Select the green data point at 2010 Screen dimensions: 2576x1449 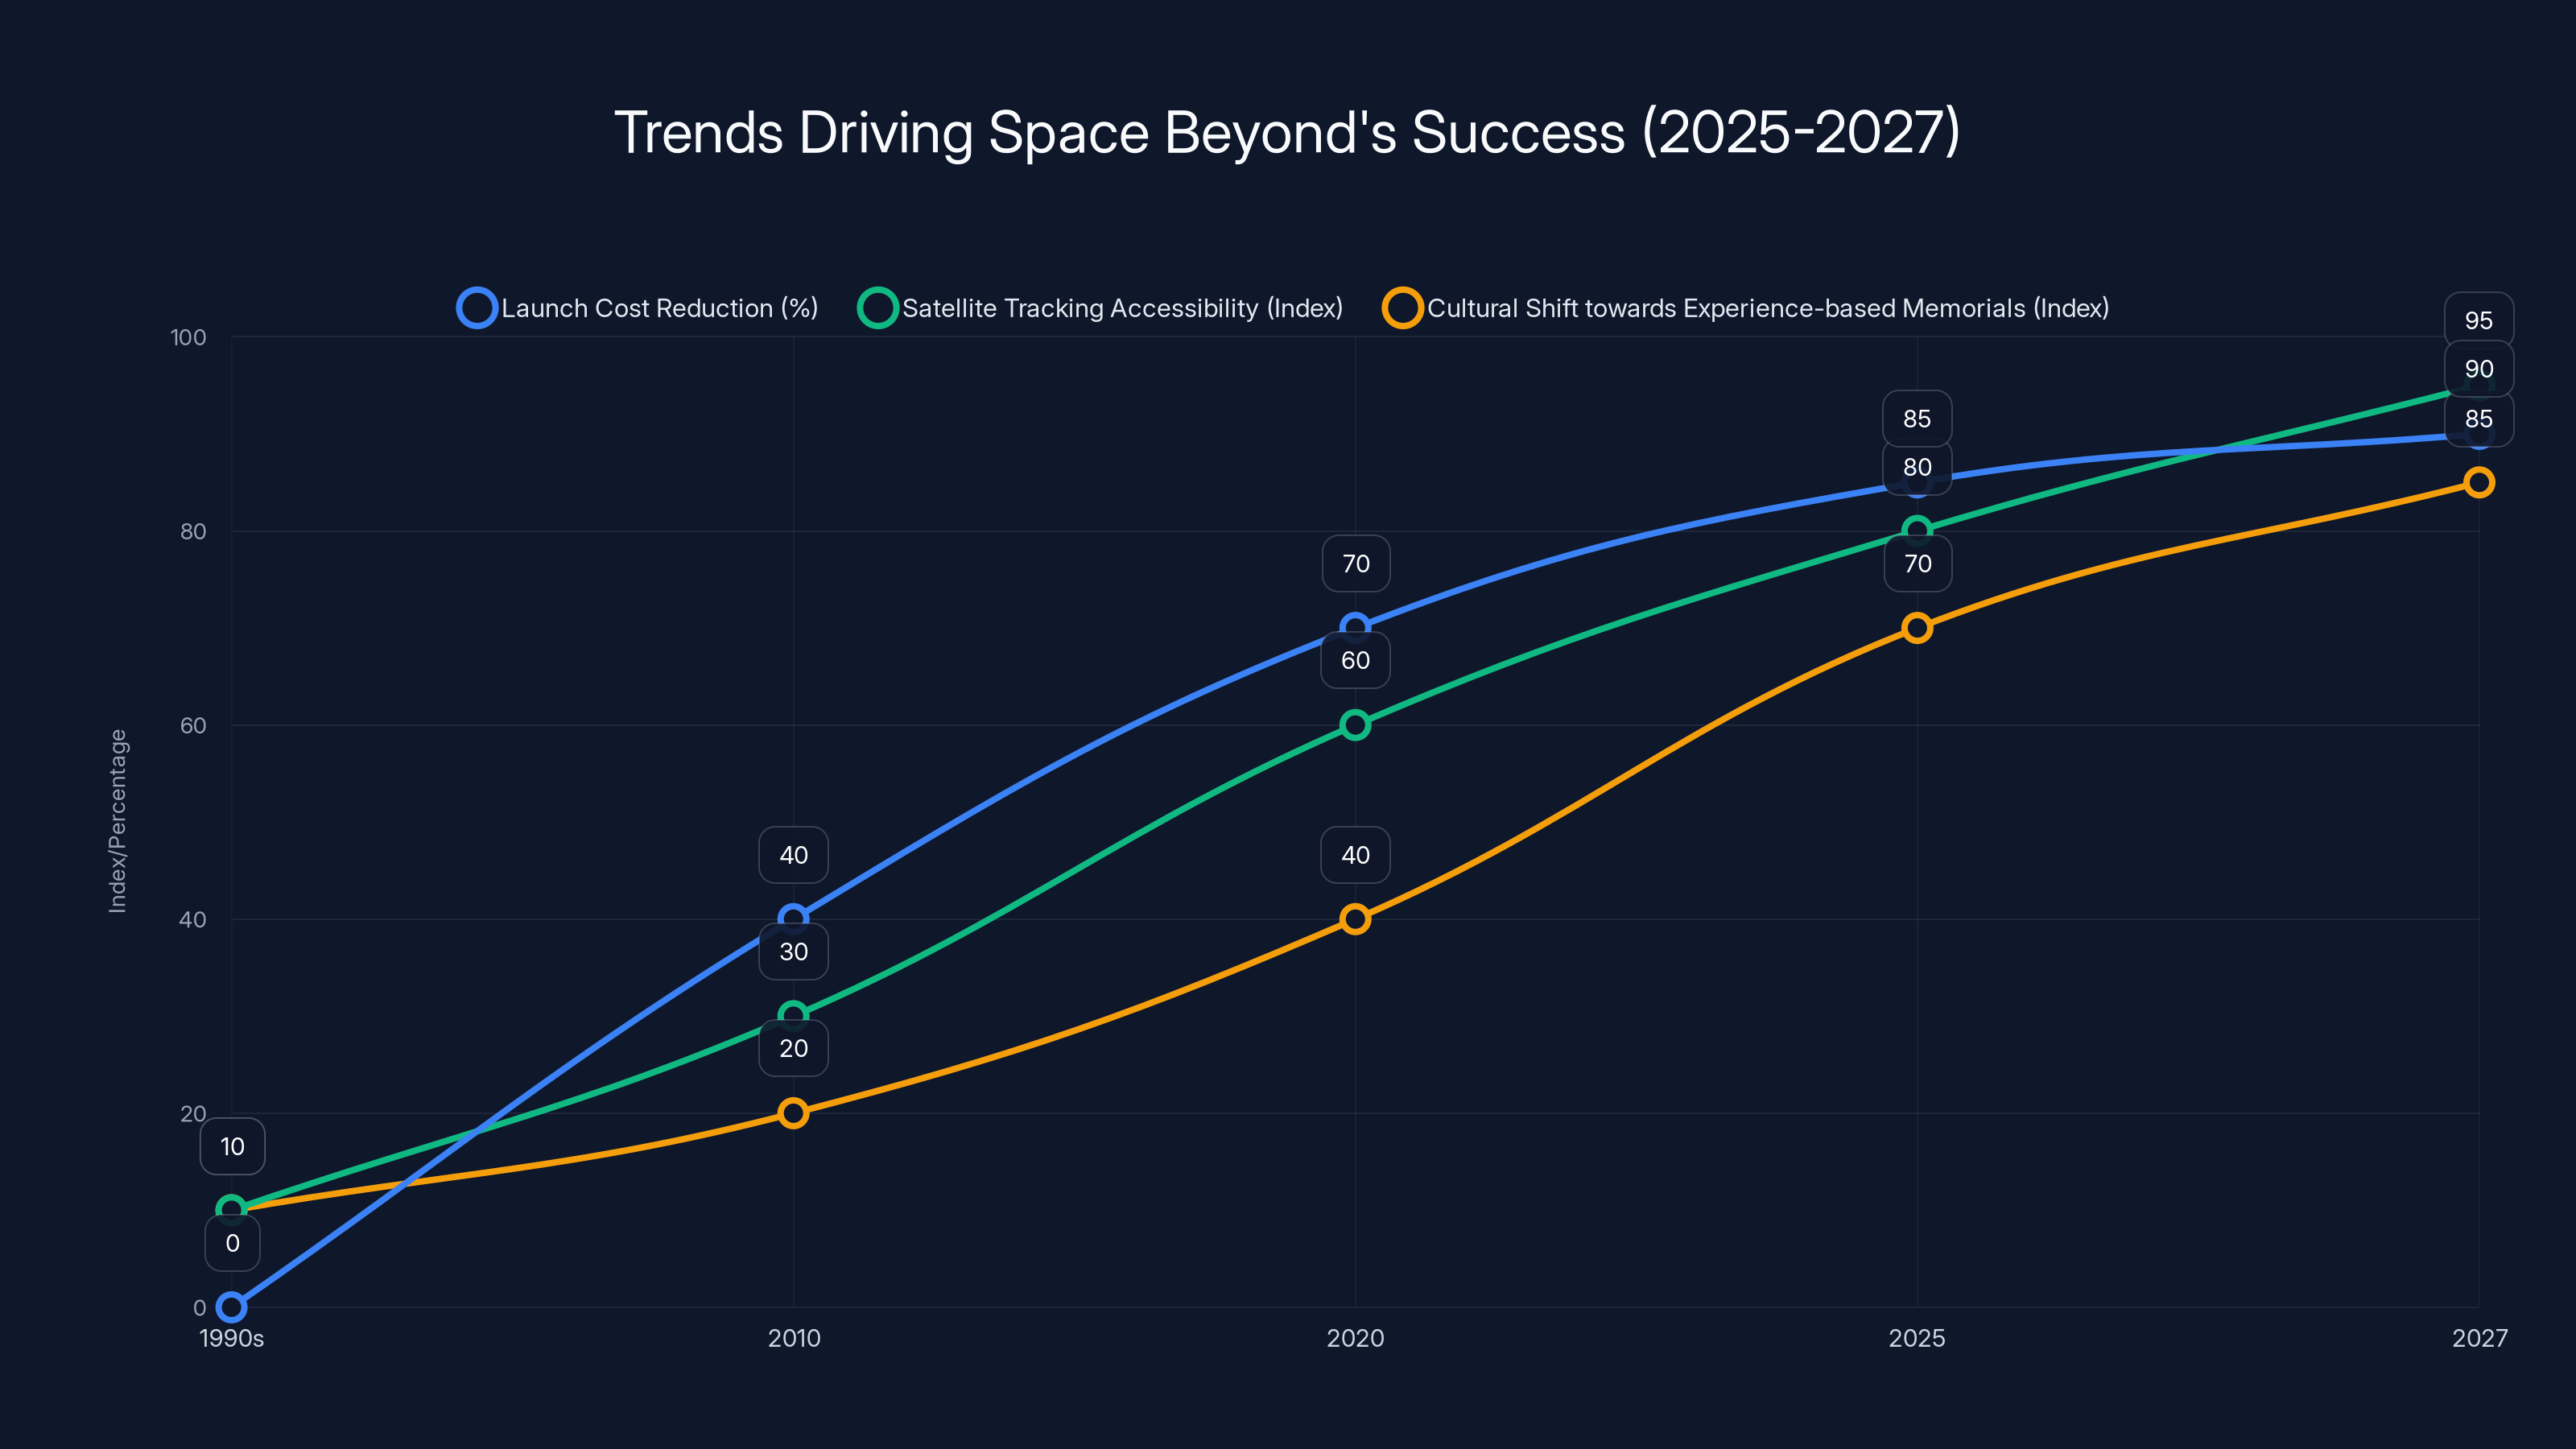coord(793,1016)
